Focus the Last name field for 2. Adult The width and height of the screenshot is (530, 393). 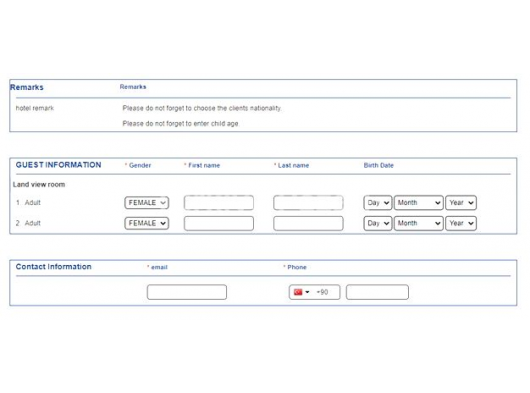308,223
